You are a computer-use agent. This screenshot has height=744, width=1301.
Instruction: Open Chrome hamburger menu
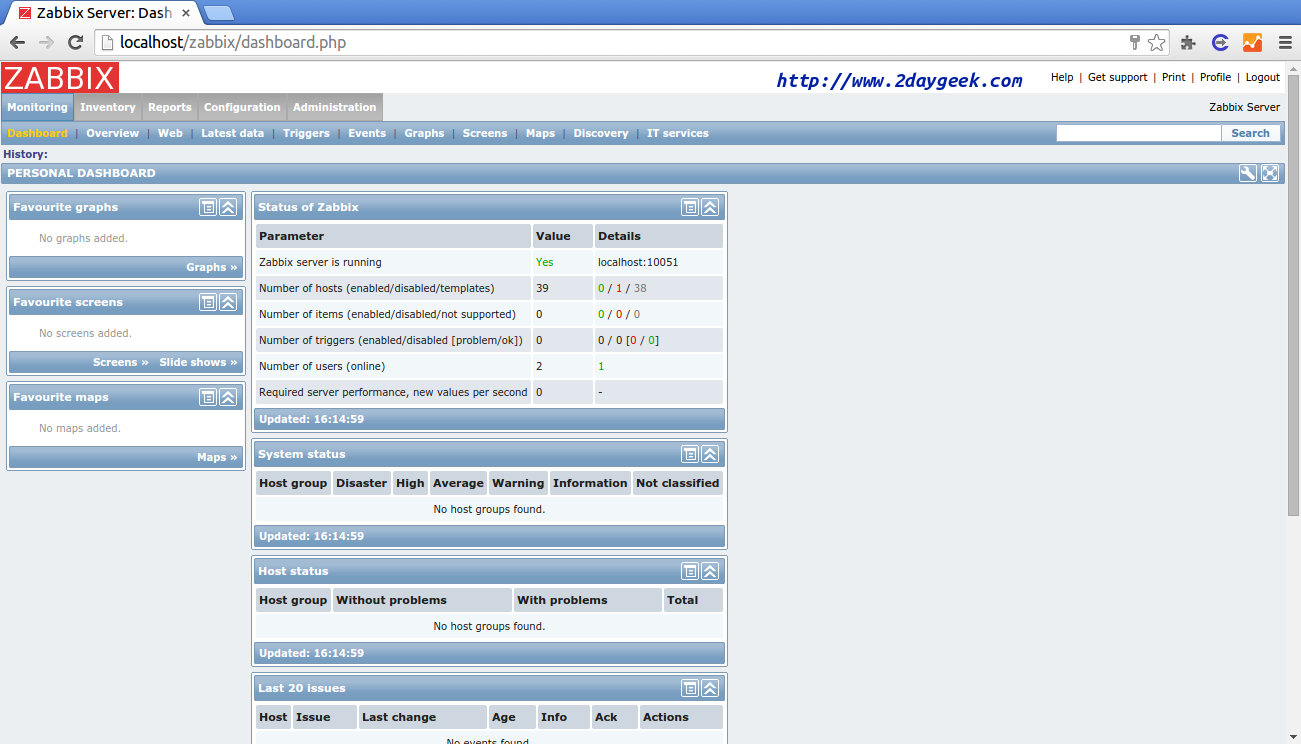[x=1285, y=42]
